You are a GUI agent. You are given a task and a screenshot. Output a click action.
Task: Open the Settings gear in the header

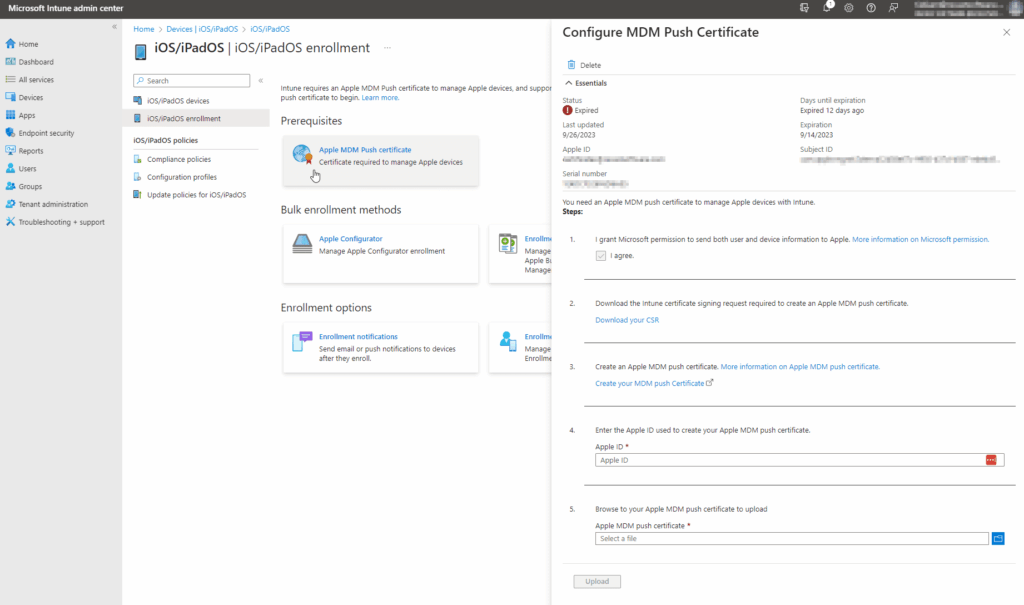[x=849, y=7]
